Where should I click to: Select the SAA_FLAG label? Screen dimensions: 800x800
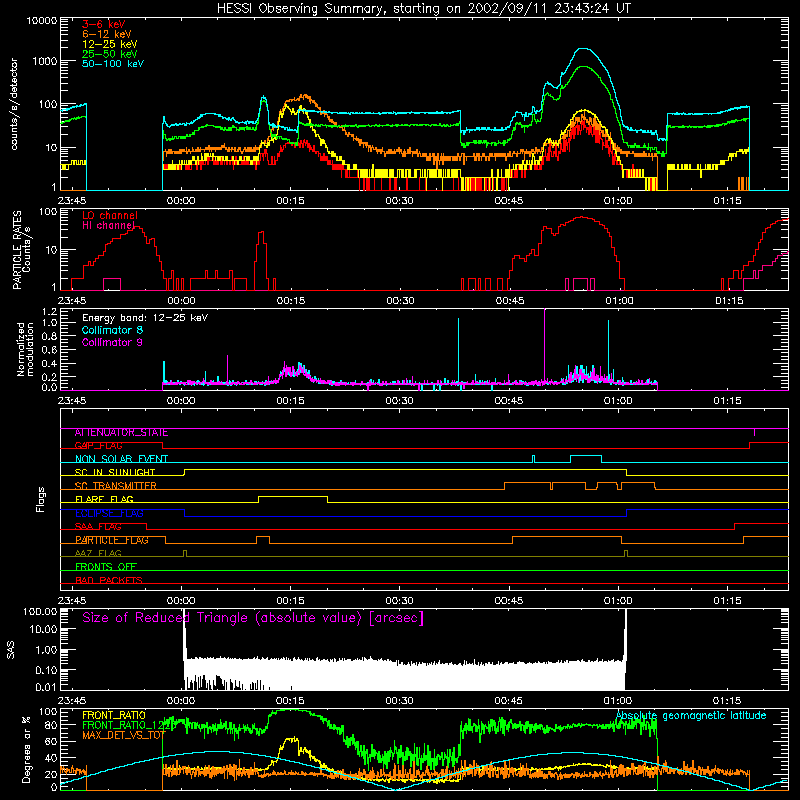98,527
